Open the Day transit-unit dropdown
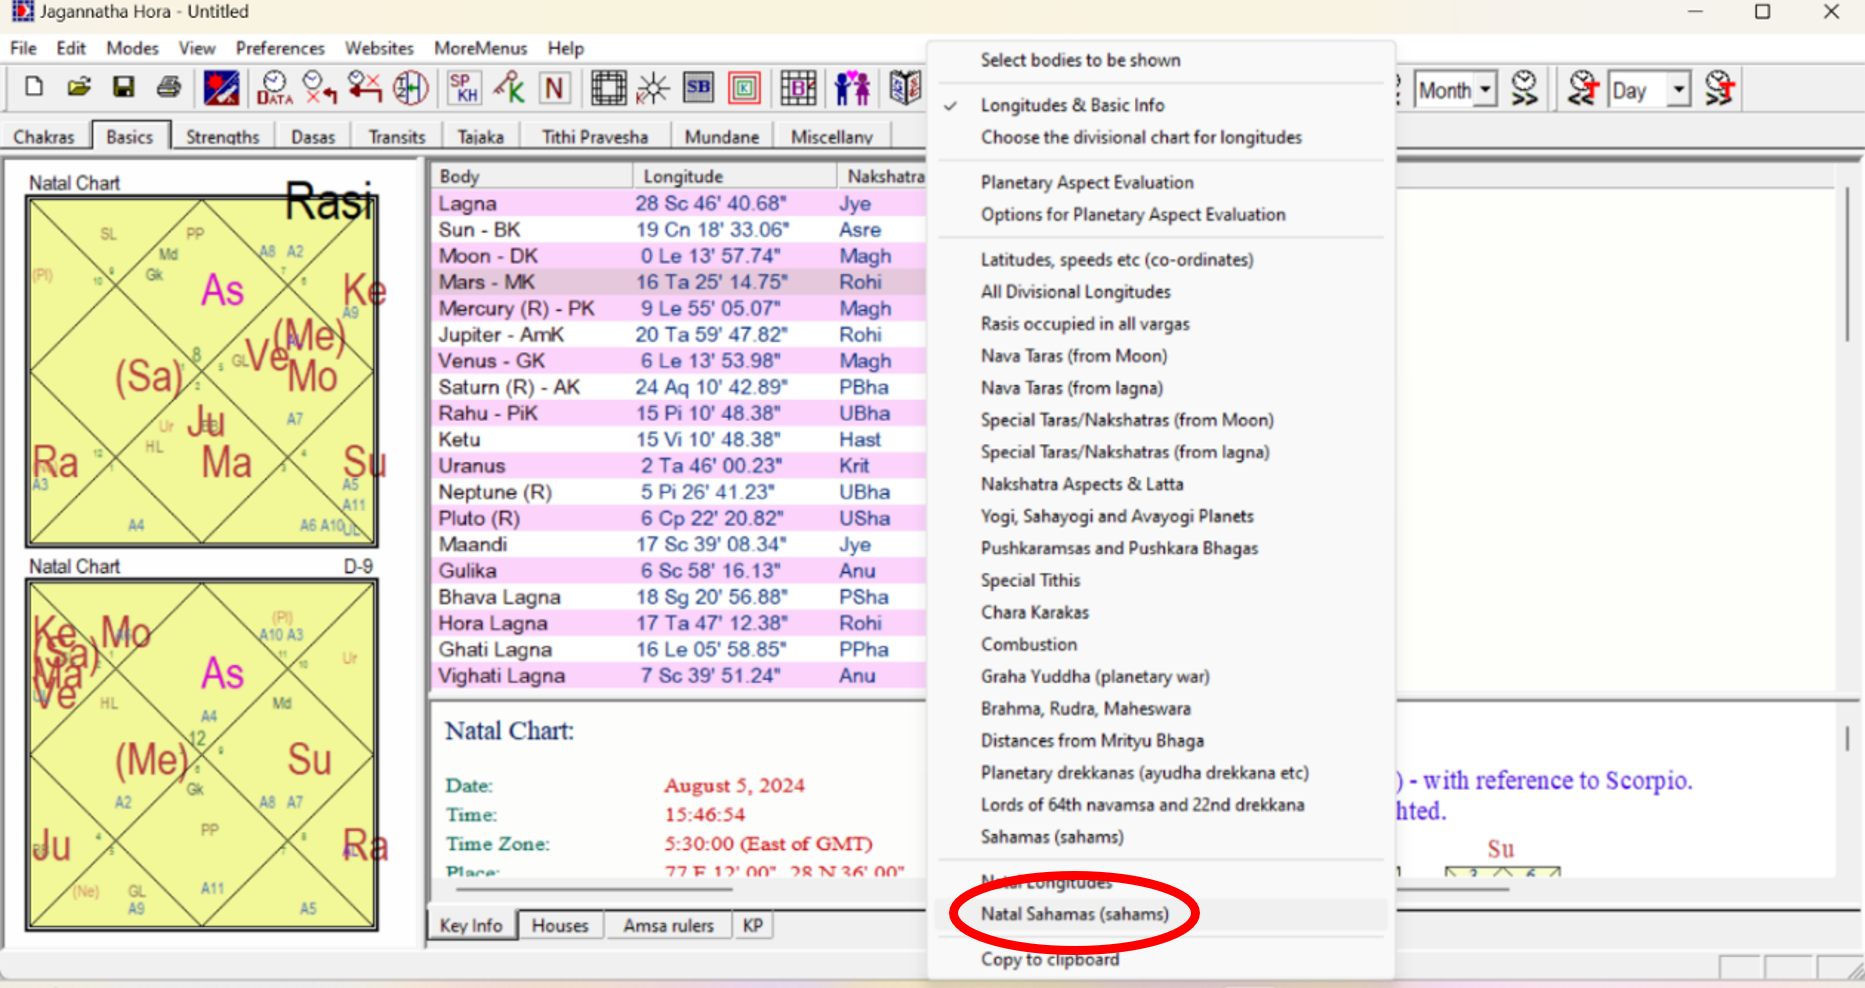The image size is (1865, 988). tap(1679, 90)
